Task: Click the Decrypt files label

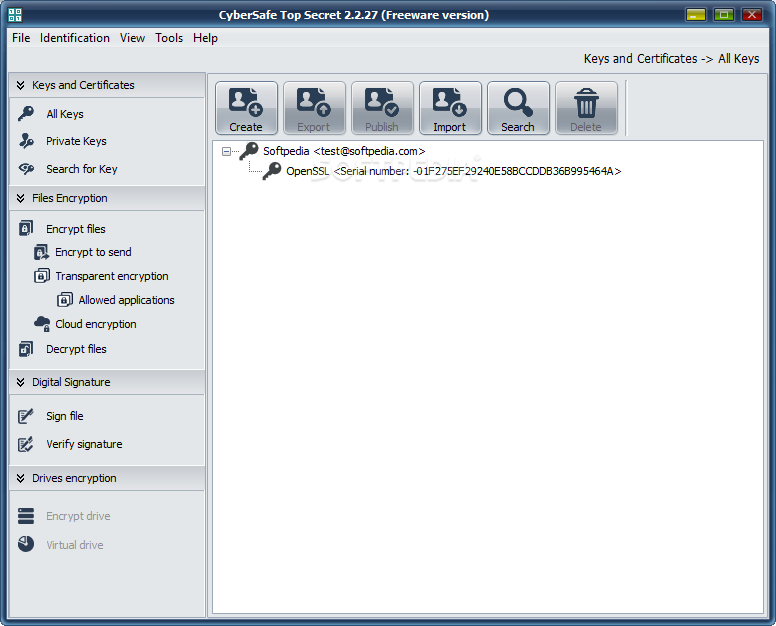Action: (76, 349)
